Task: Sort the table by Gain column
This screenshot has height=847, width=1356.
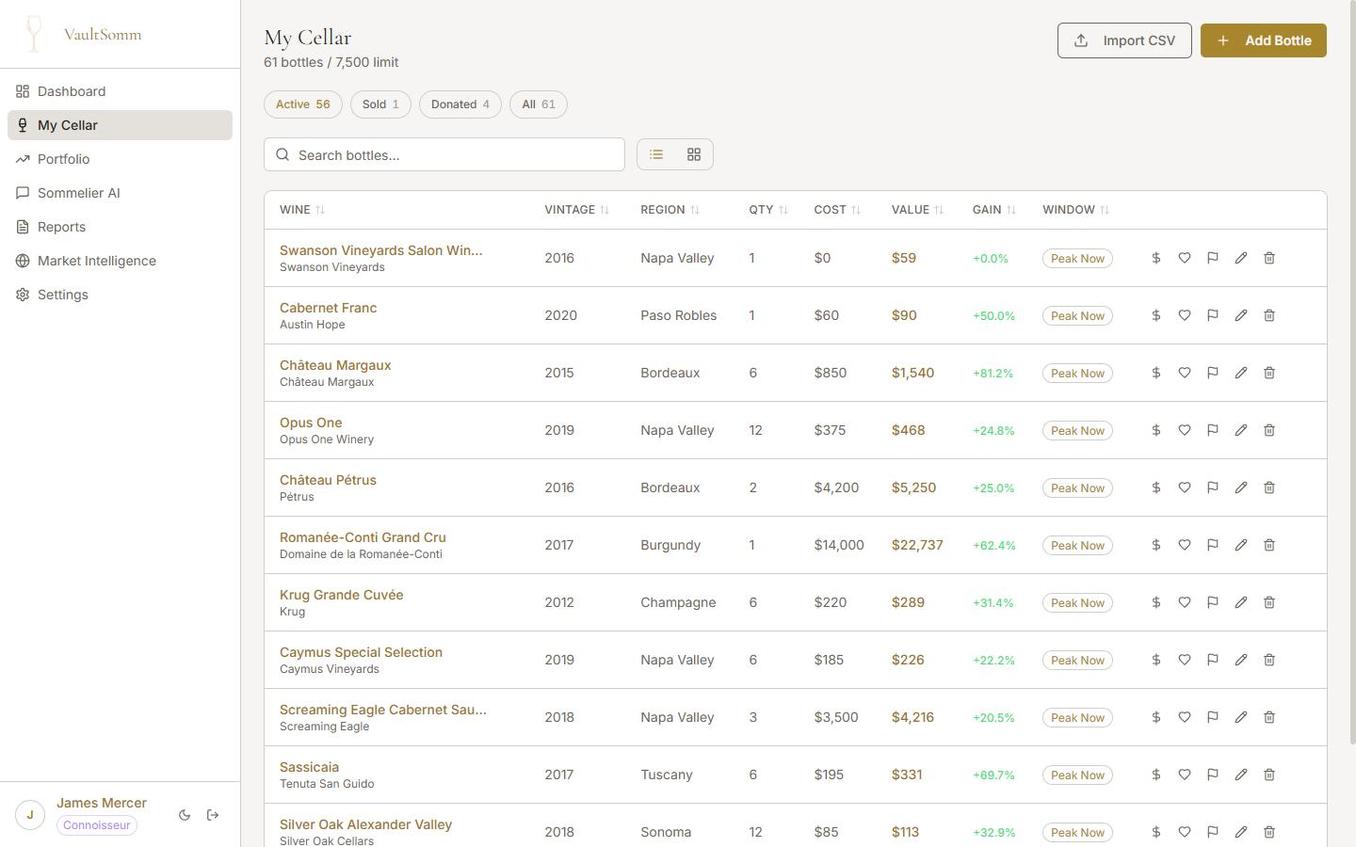Action: (x=995, y=210)
